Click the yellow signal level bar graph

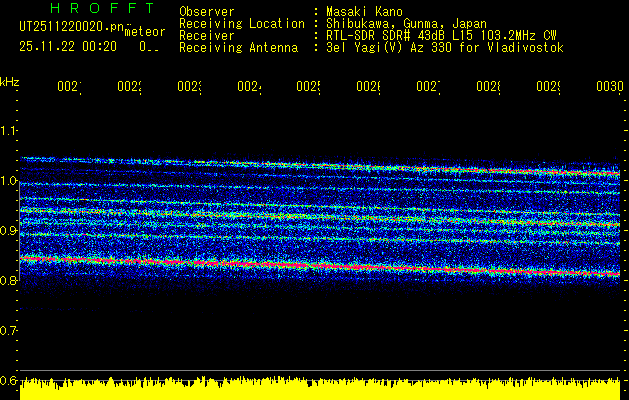(x=320, y=389)
